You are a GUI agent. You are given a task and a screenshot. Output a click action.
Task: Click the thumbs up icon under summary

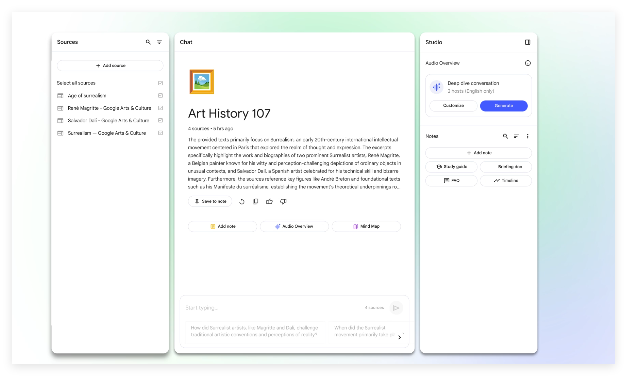pyautogui.click(x=269, y=202)
